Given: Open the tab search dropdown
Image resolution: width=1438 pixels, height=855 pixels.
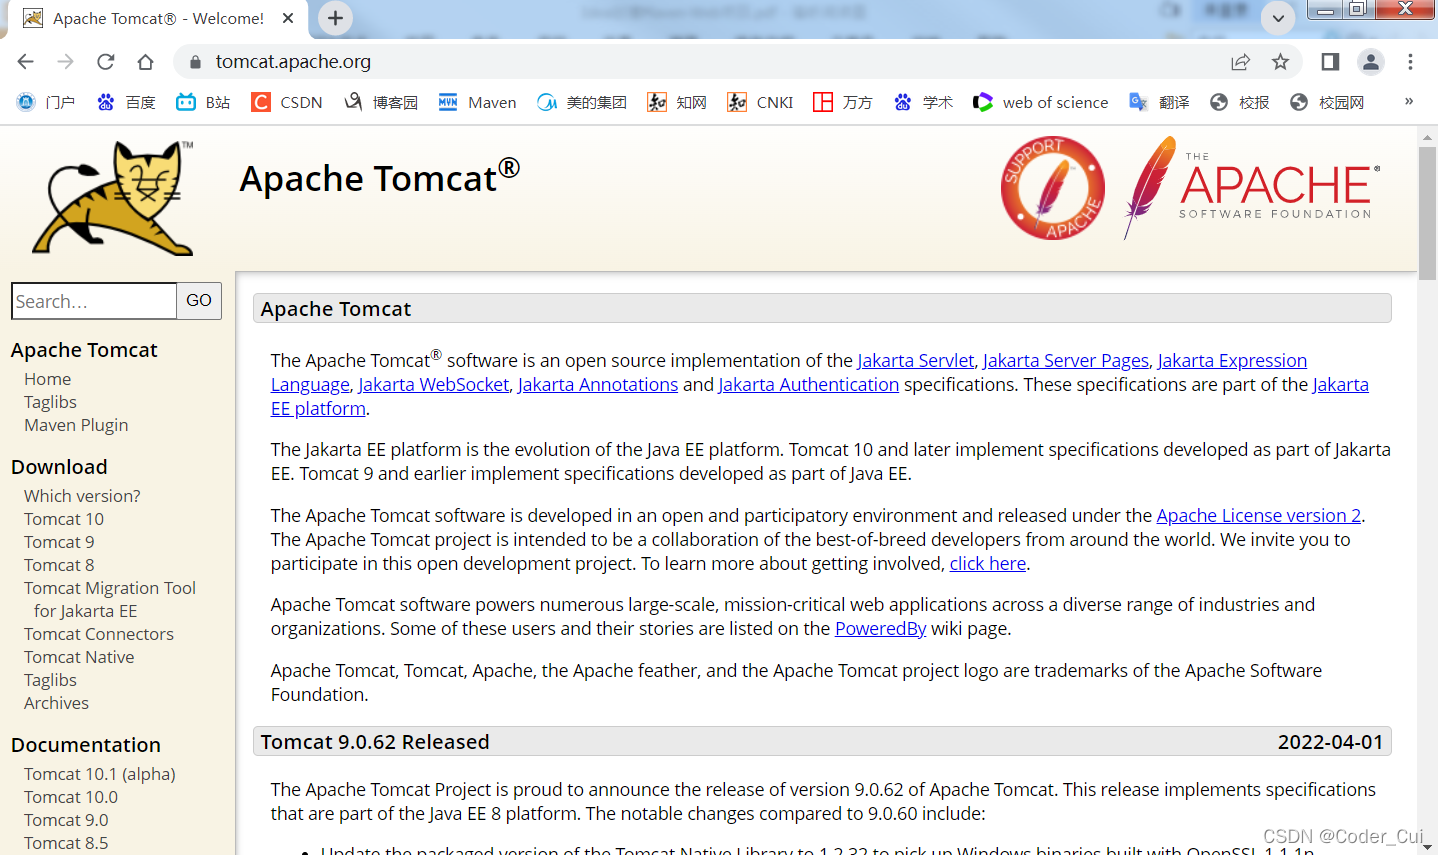Looking at the screenshot, I should [x=1278, y=18].
